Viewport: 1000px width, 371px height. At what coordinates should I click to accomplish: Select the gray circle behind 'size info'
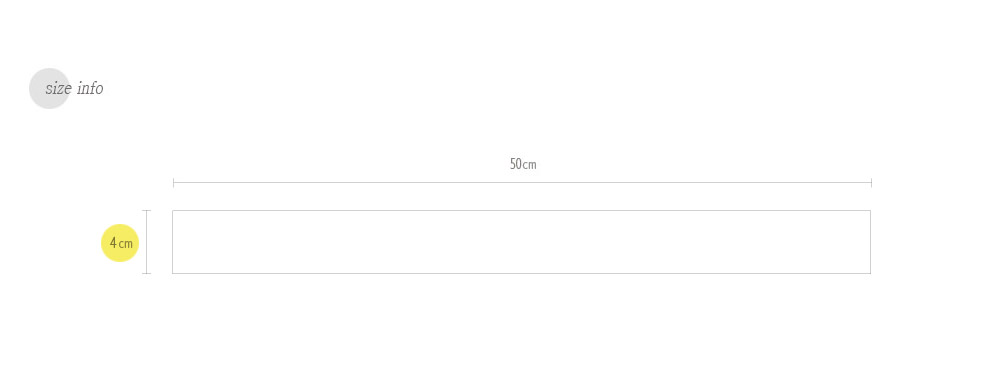tap(49, 89)
